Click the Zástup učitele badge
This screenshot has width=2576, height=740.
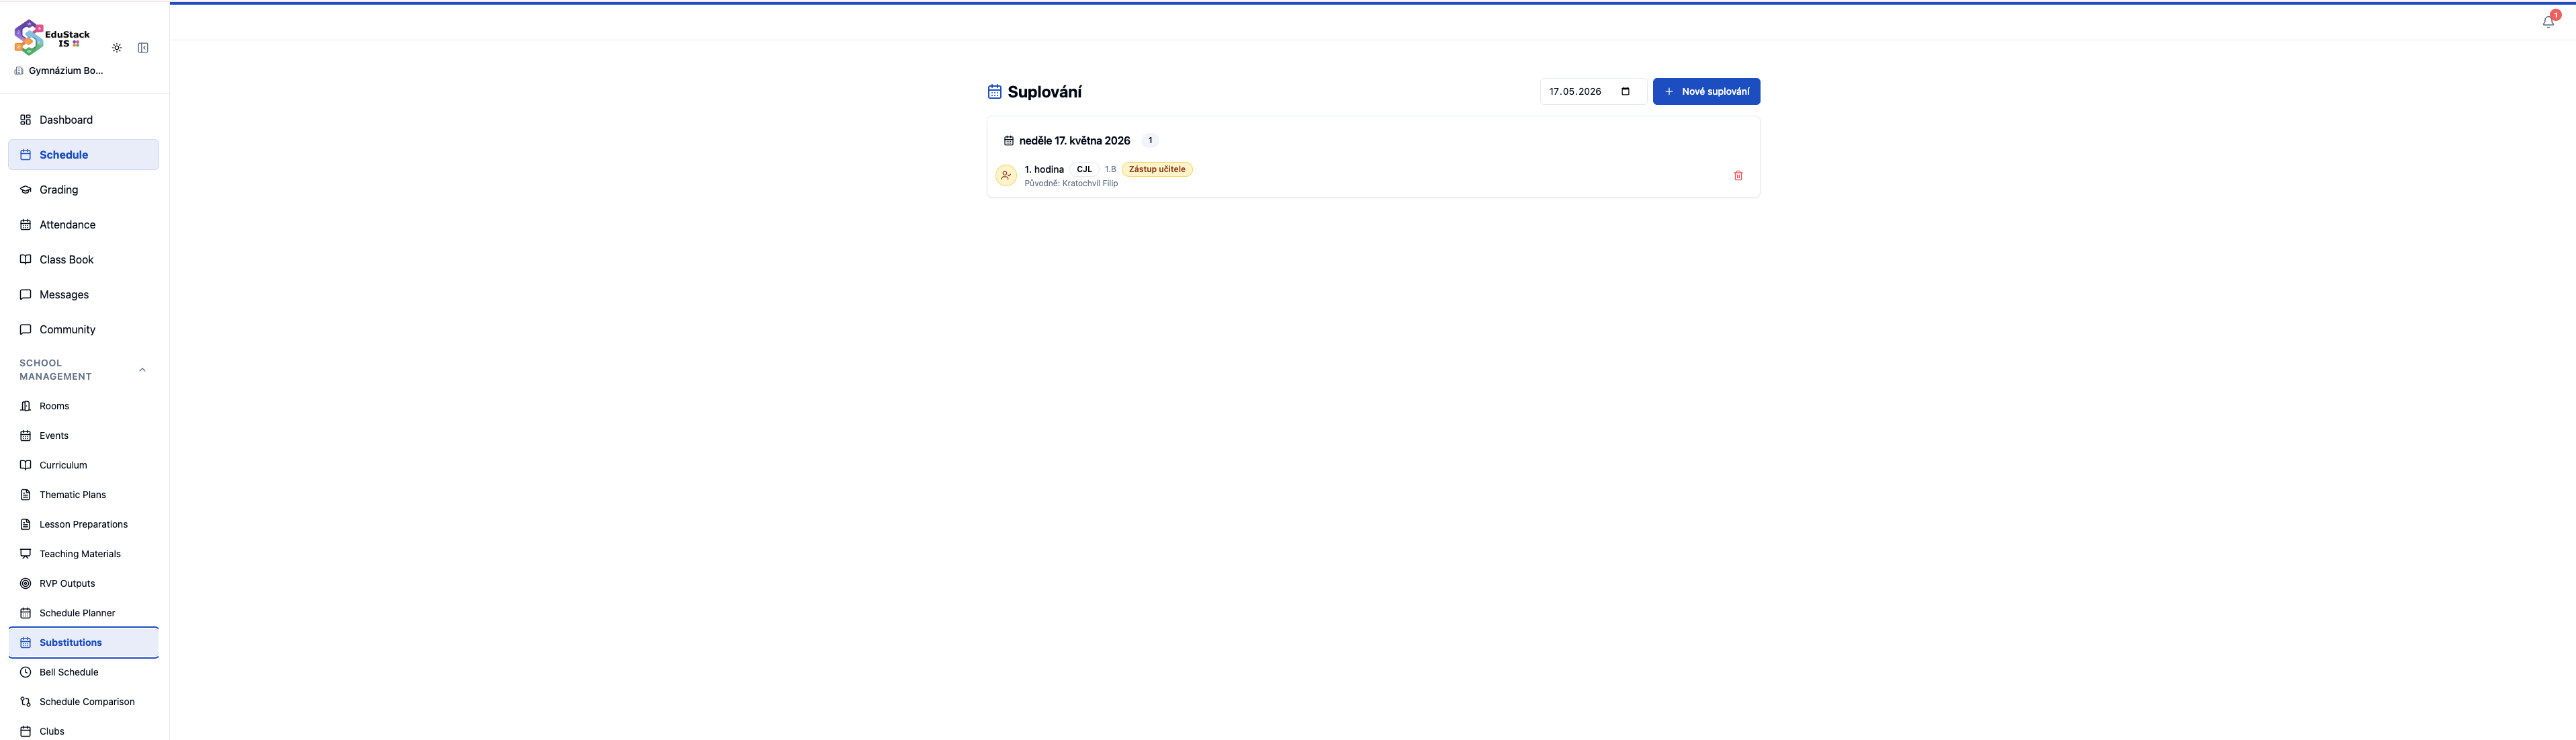tap(1157, 170)
